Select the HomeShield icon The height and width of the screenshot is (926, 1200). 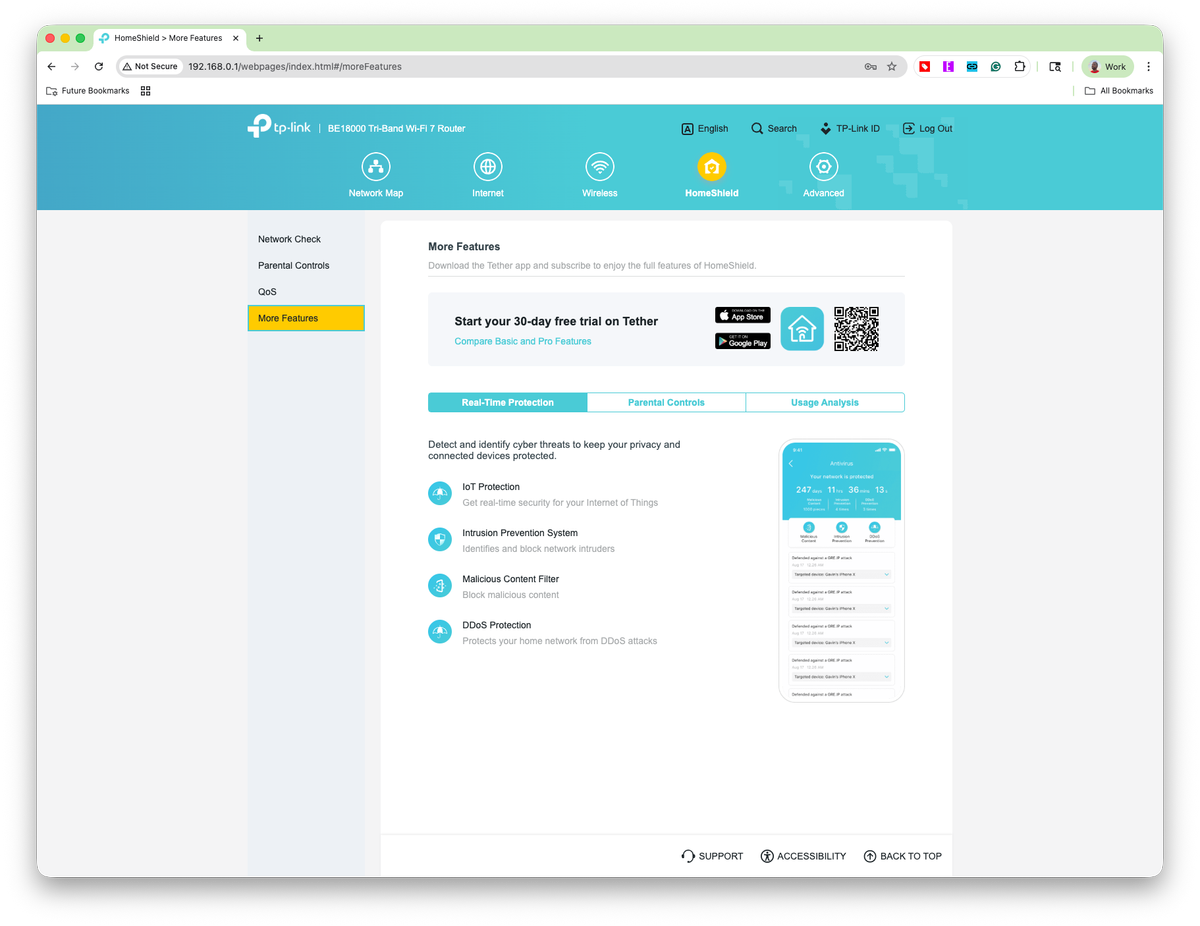[712, 167]
